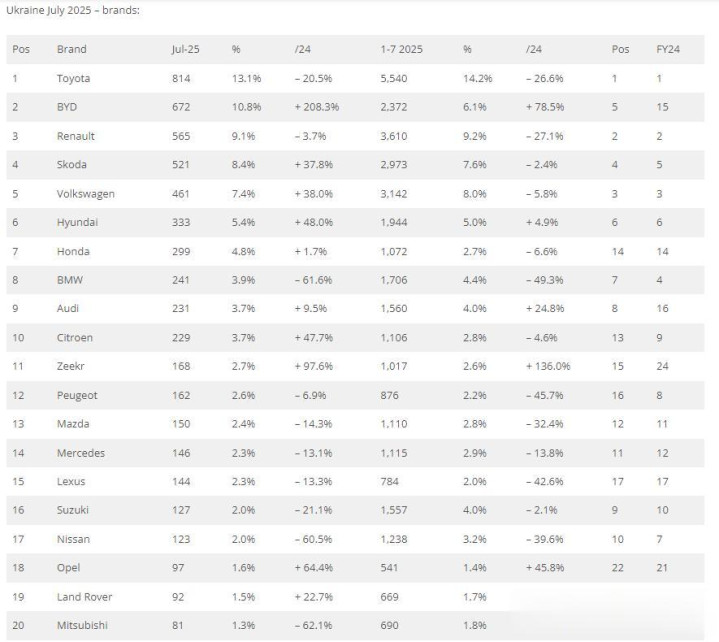Select Honda's July sales value 299
The height and width of the screenshot is (642, 719).
tap(181, 251)
